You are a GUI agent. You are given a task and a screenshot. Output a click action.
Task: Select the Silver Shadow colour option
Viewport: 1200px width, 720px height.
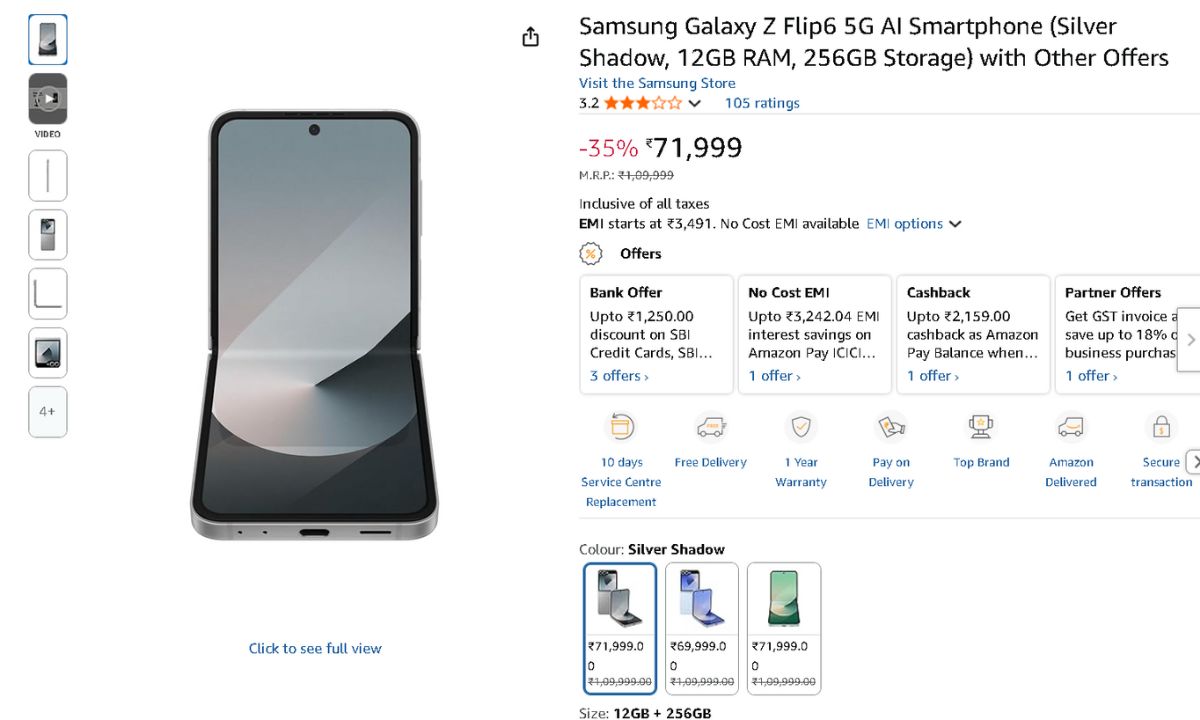tap(620, 628)
